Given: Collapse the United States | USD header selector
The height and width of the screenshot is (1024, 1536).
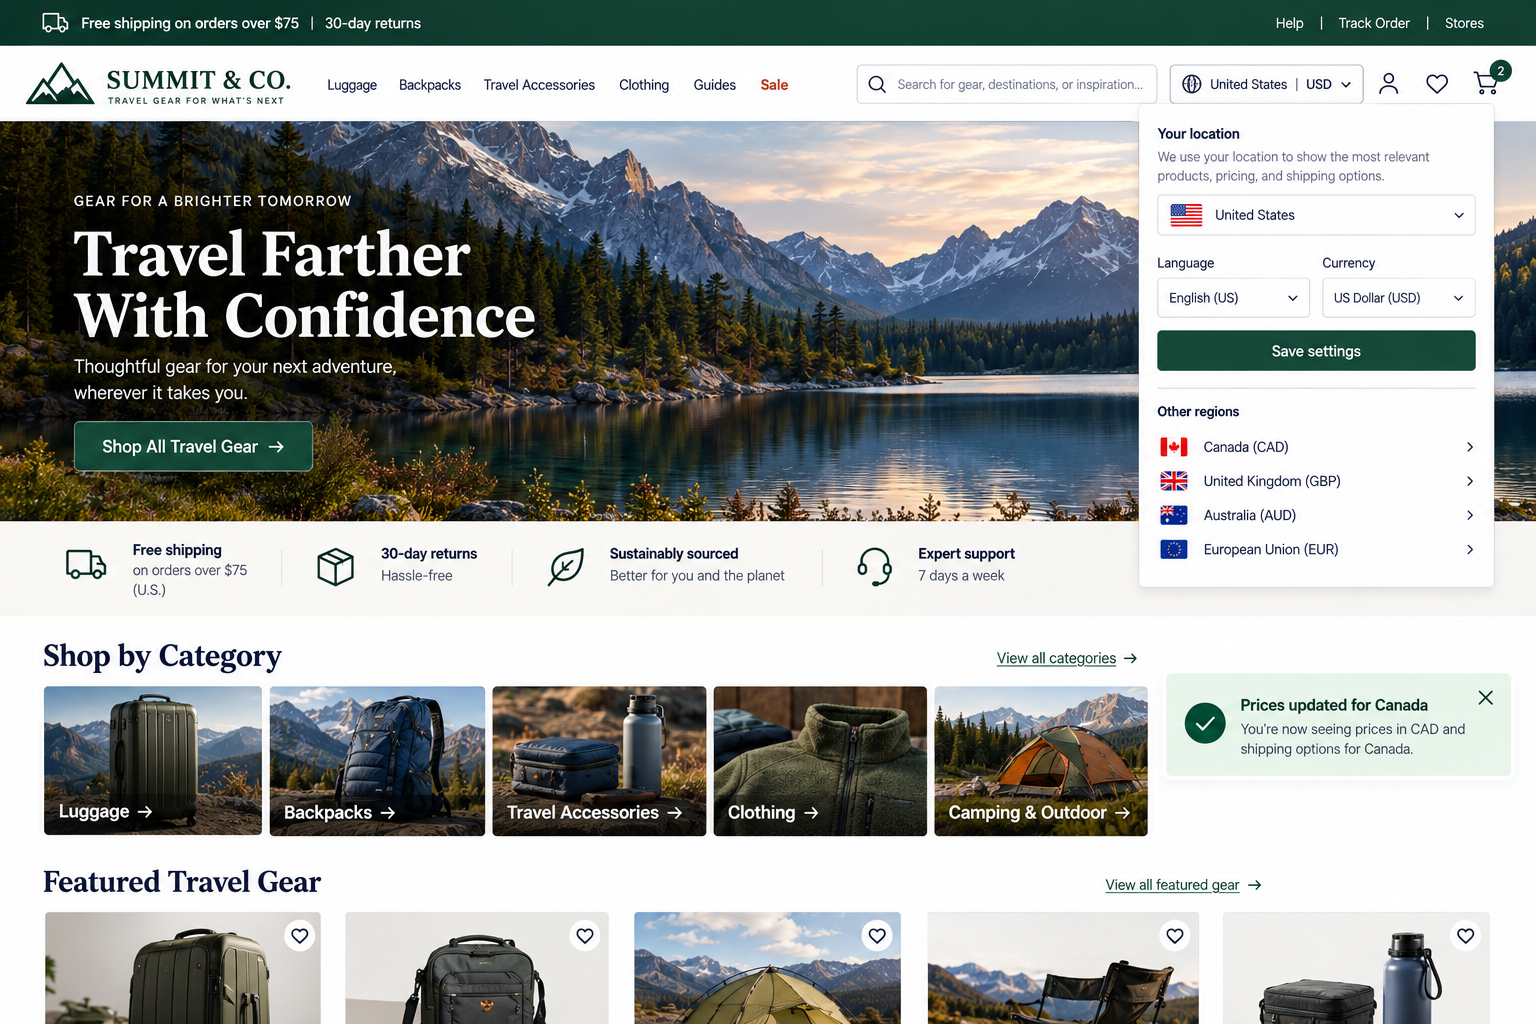Looking at the screenshot, I should pyautogui.click(x=1266, y=84).
